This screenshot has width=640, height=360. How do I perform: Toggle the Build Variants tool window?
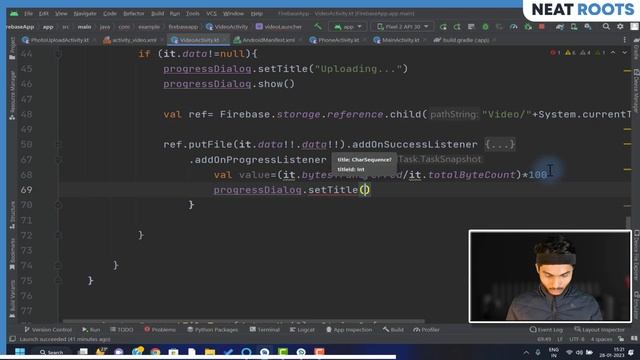click(x=12, y=299)
